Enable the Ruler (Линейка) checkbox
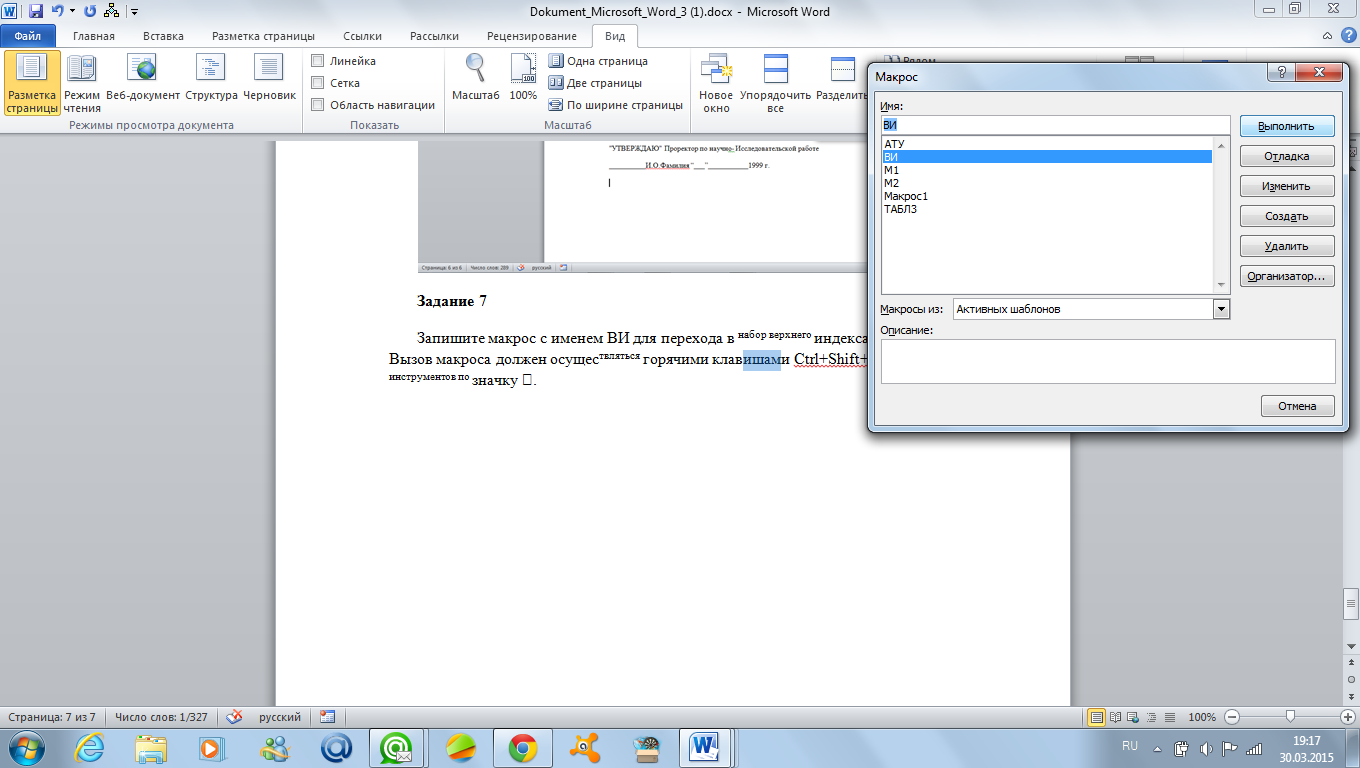The height and width of the screenshot is (768, 1360). pos(318,61)
